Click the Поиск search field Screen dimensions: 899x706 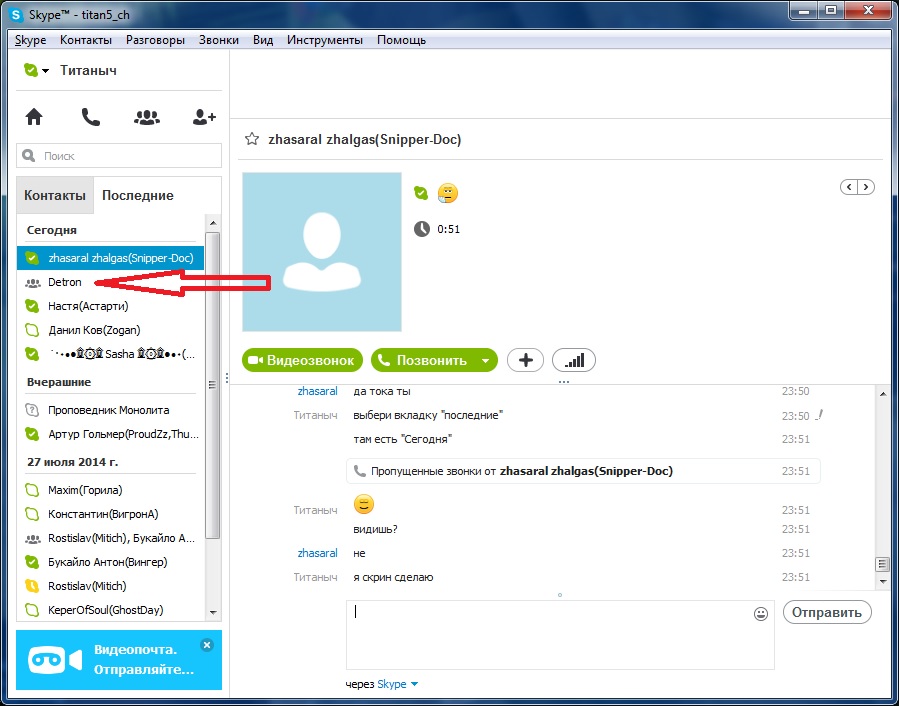[119, 155]
